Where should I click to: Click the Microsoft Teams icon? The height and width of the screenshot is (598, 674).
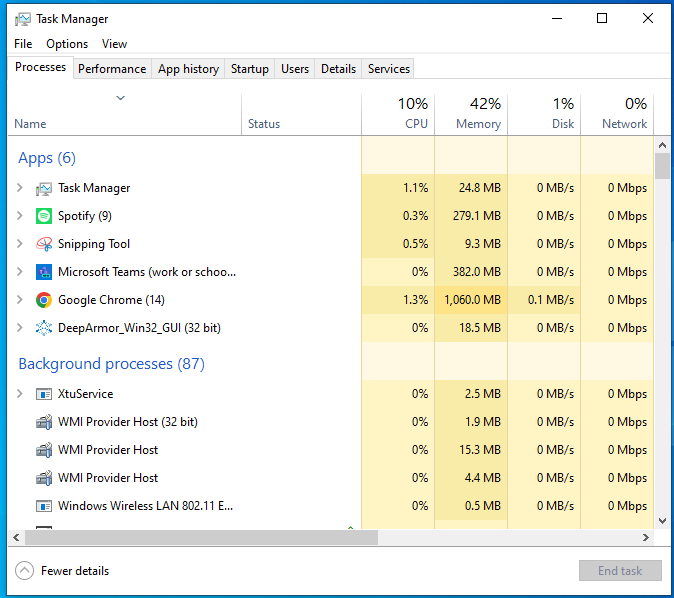[x=44, y=272]
